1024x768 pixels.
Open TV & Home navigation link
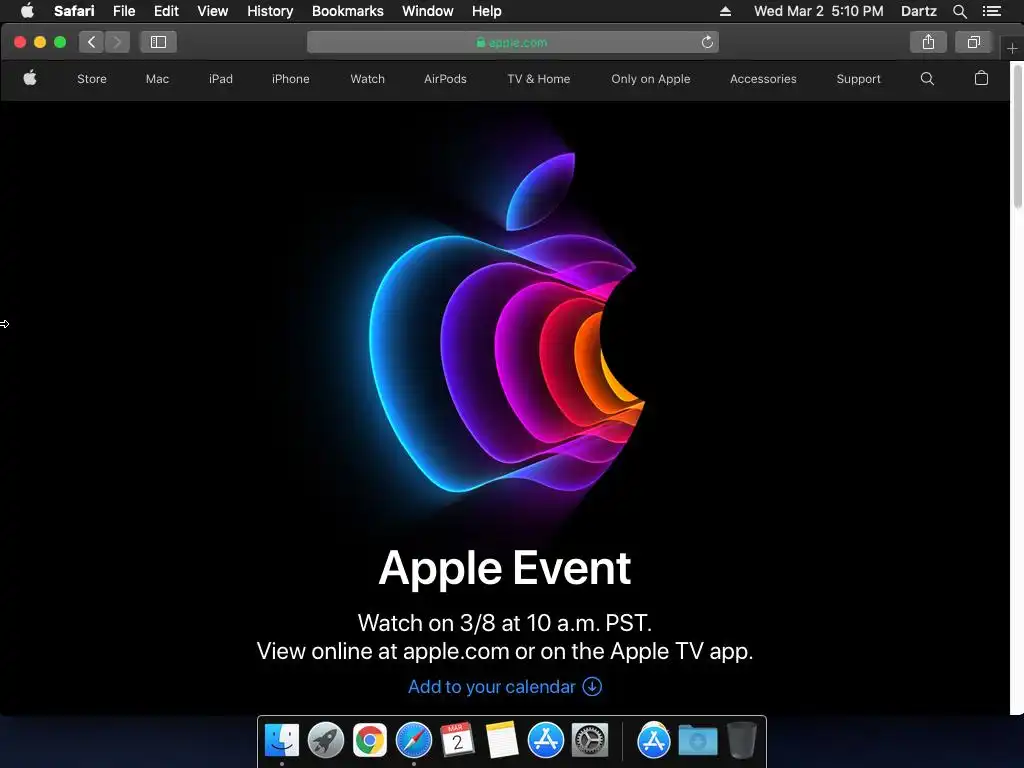point(539,79)
